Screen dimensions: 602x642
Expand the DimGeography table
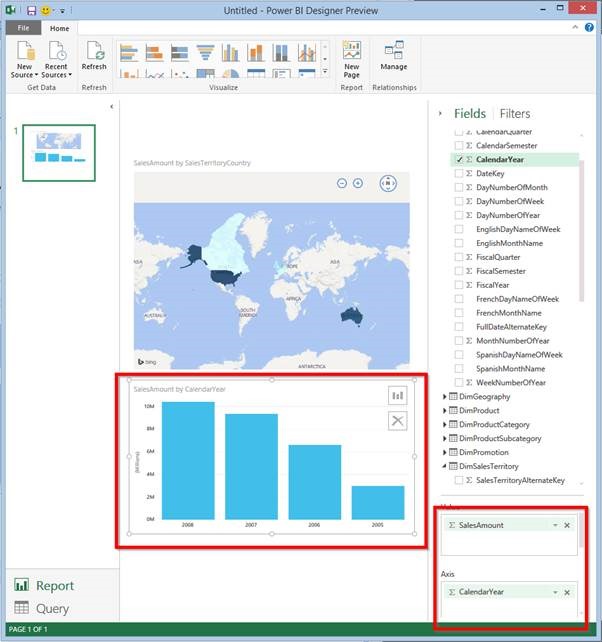pyautogui.click(x=444, y=396)
